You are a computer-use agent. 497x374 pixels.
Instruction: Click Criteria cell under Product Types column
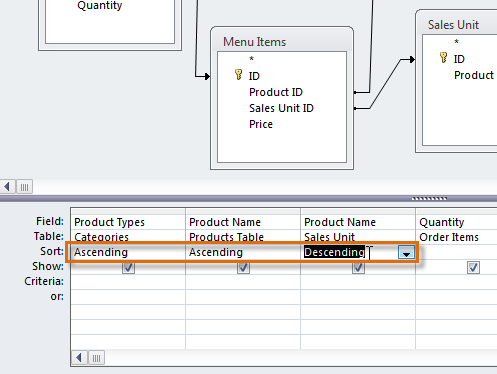pyautogui.click(x=128, y=282)
